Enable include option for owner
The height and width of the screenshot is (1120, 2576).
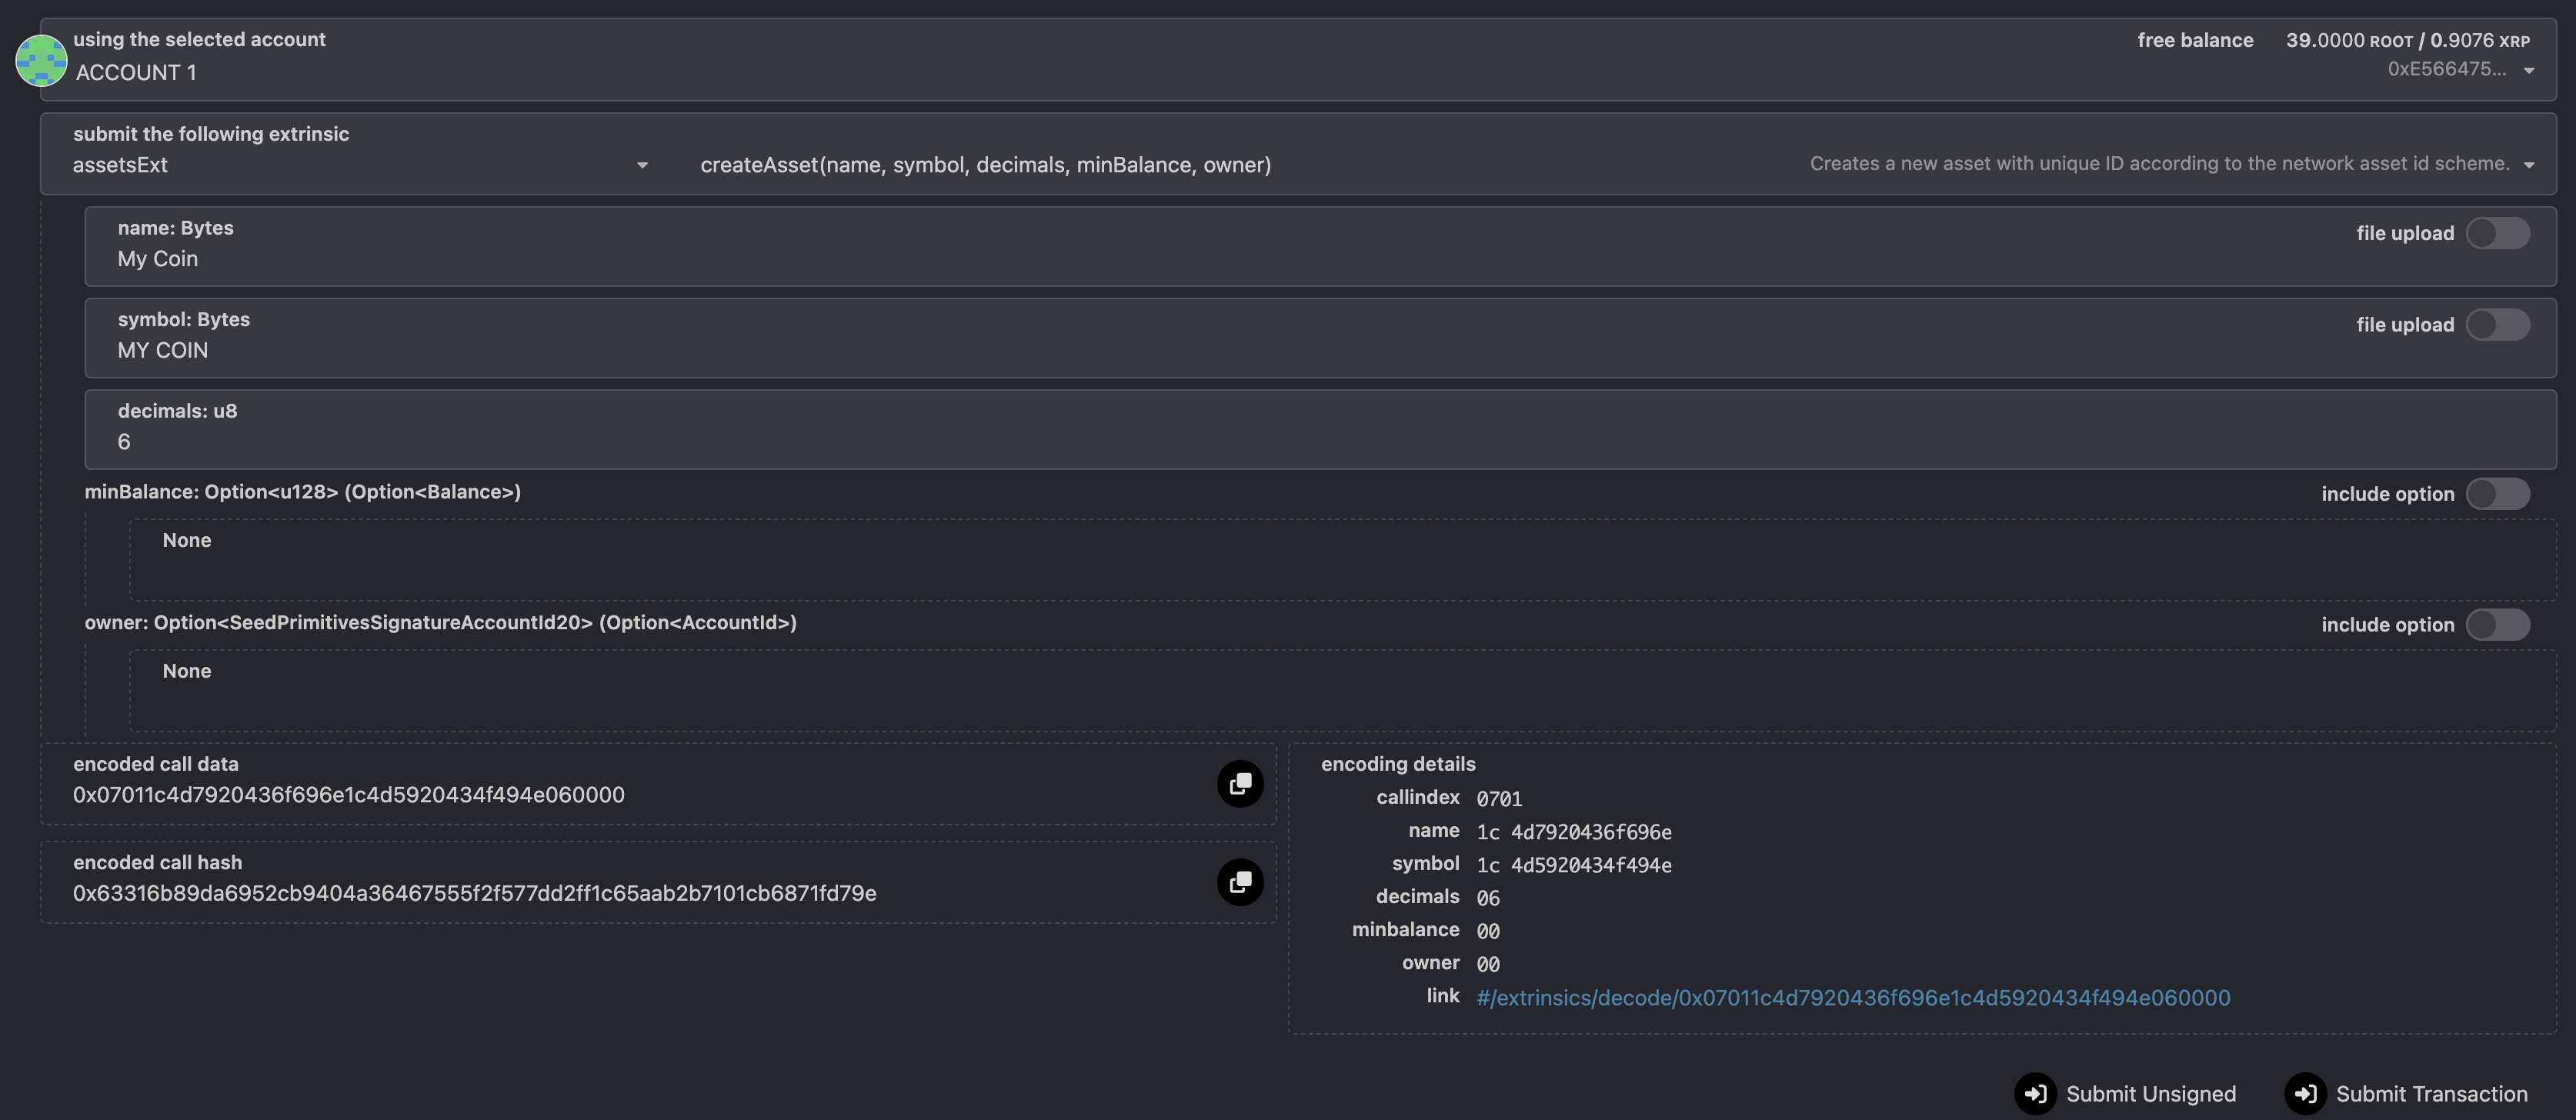[2497, 625]
